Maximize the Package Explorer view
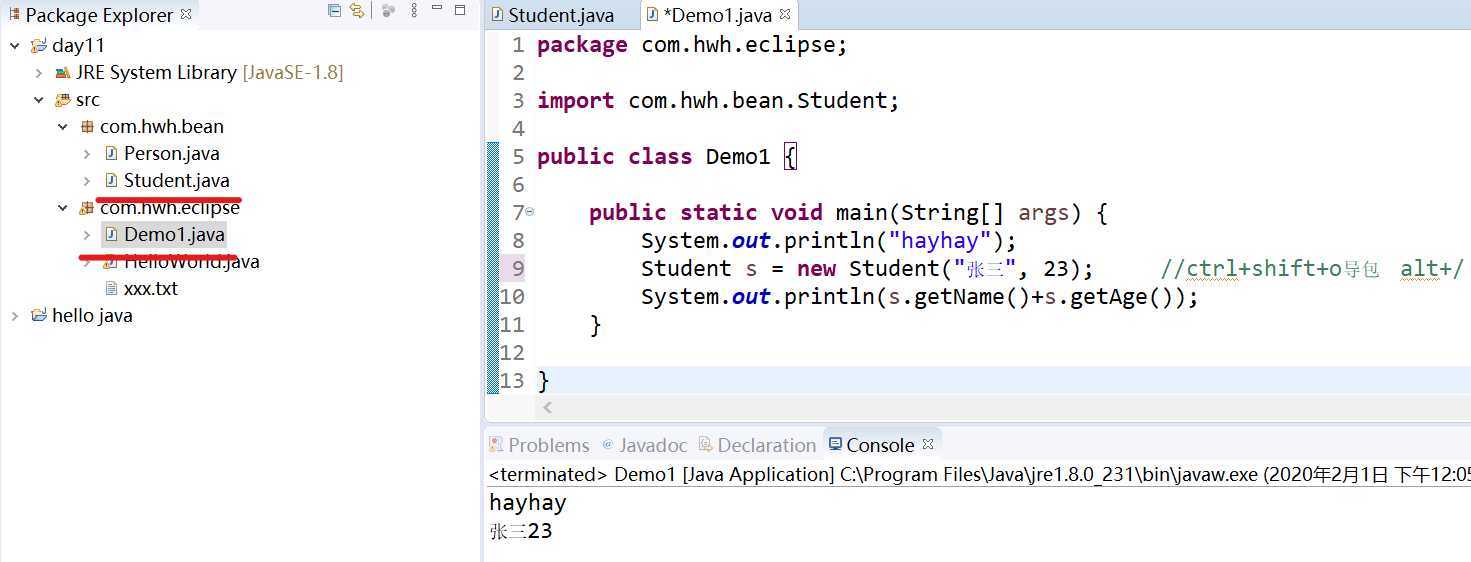The image size is (1471, 562). click(460, 11)
